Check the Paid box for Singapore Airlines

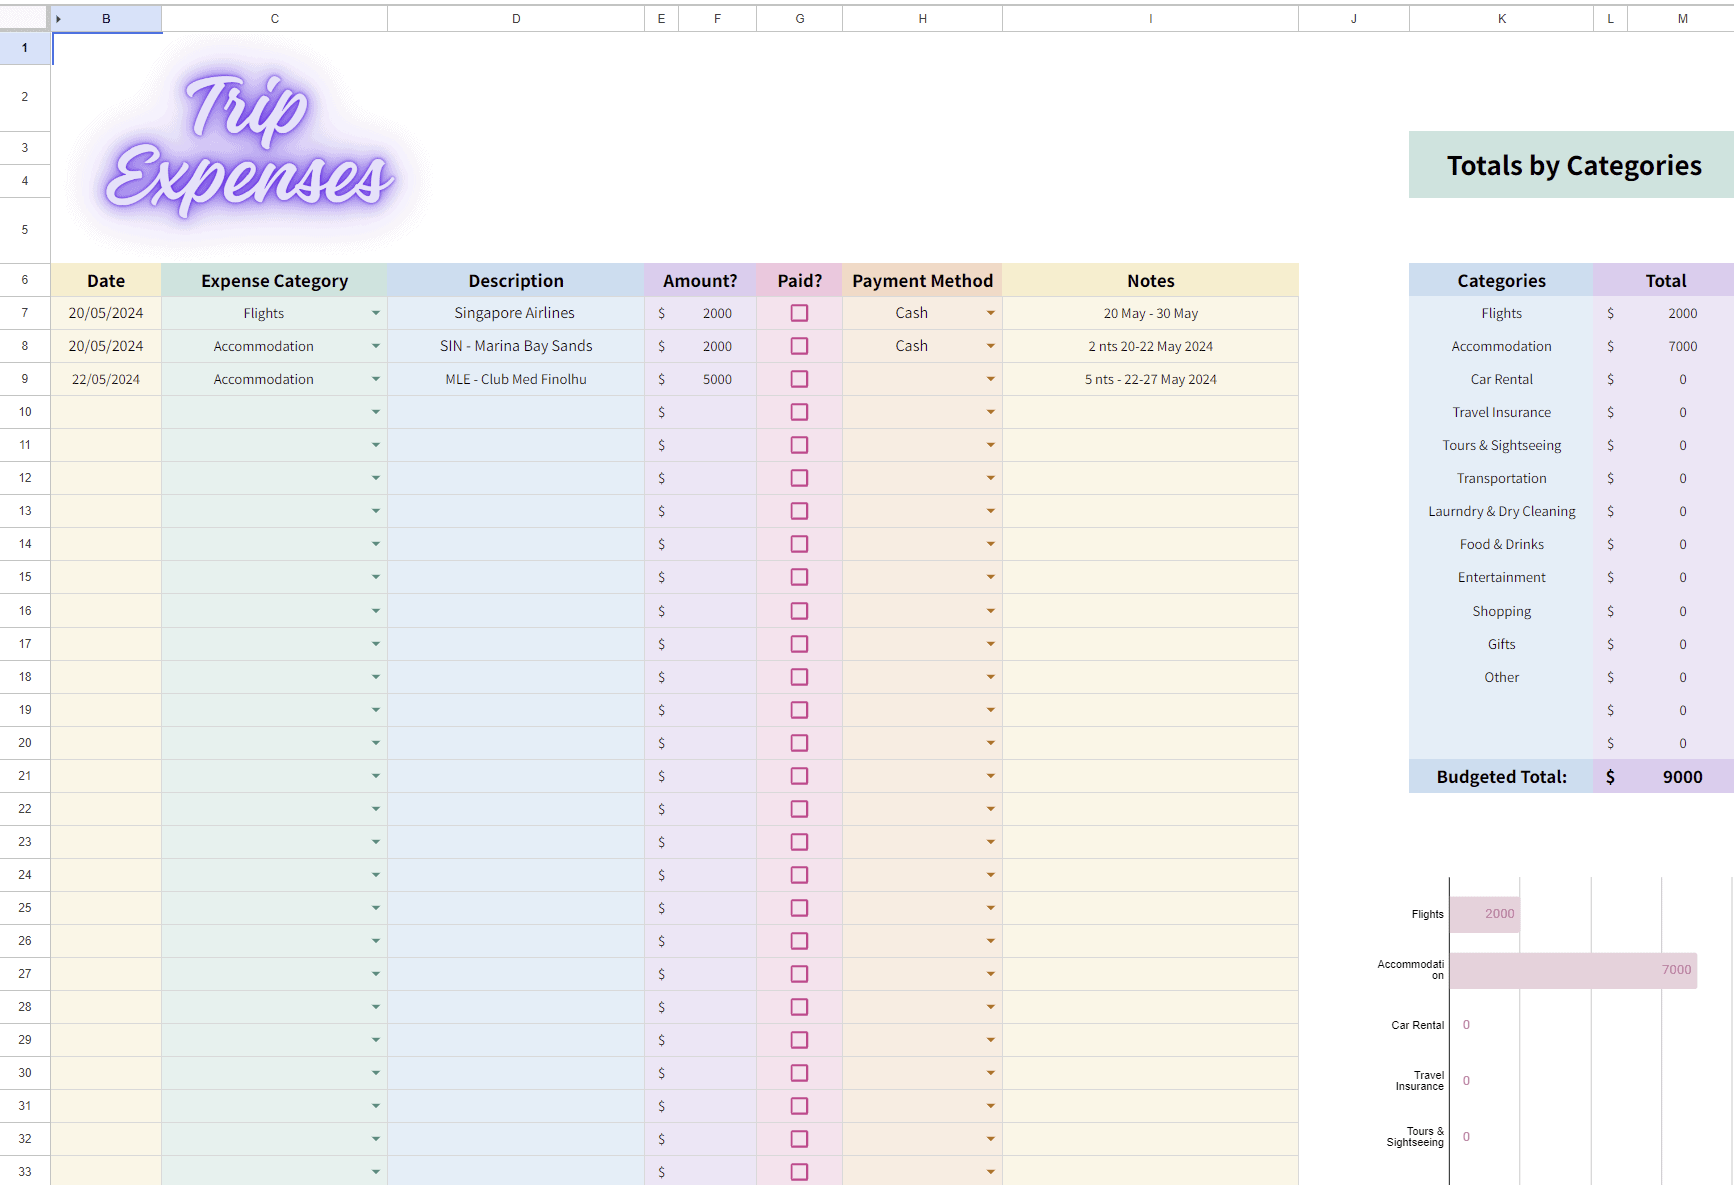coord(799,313)
